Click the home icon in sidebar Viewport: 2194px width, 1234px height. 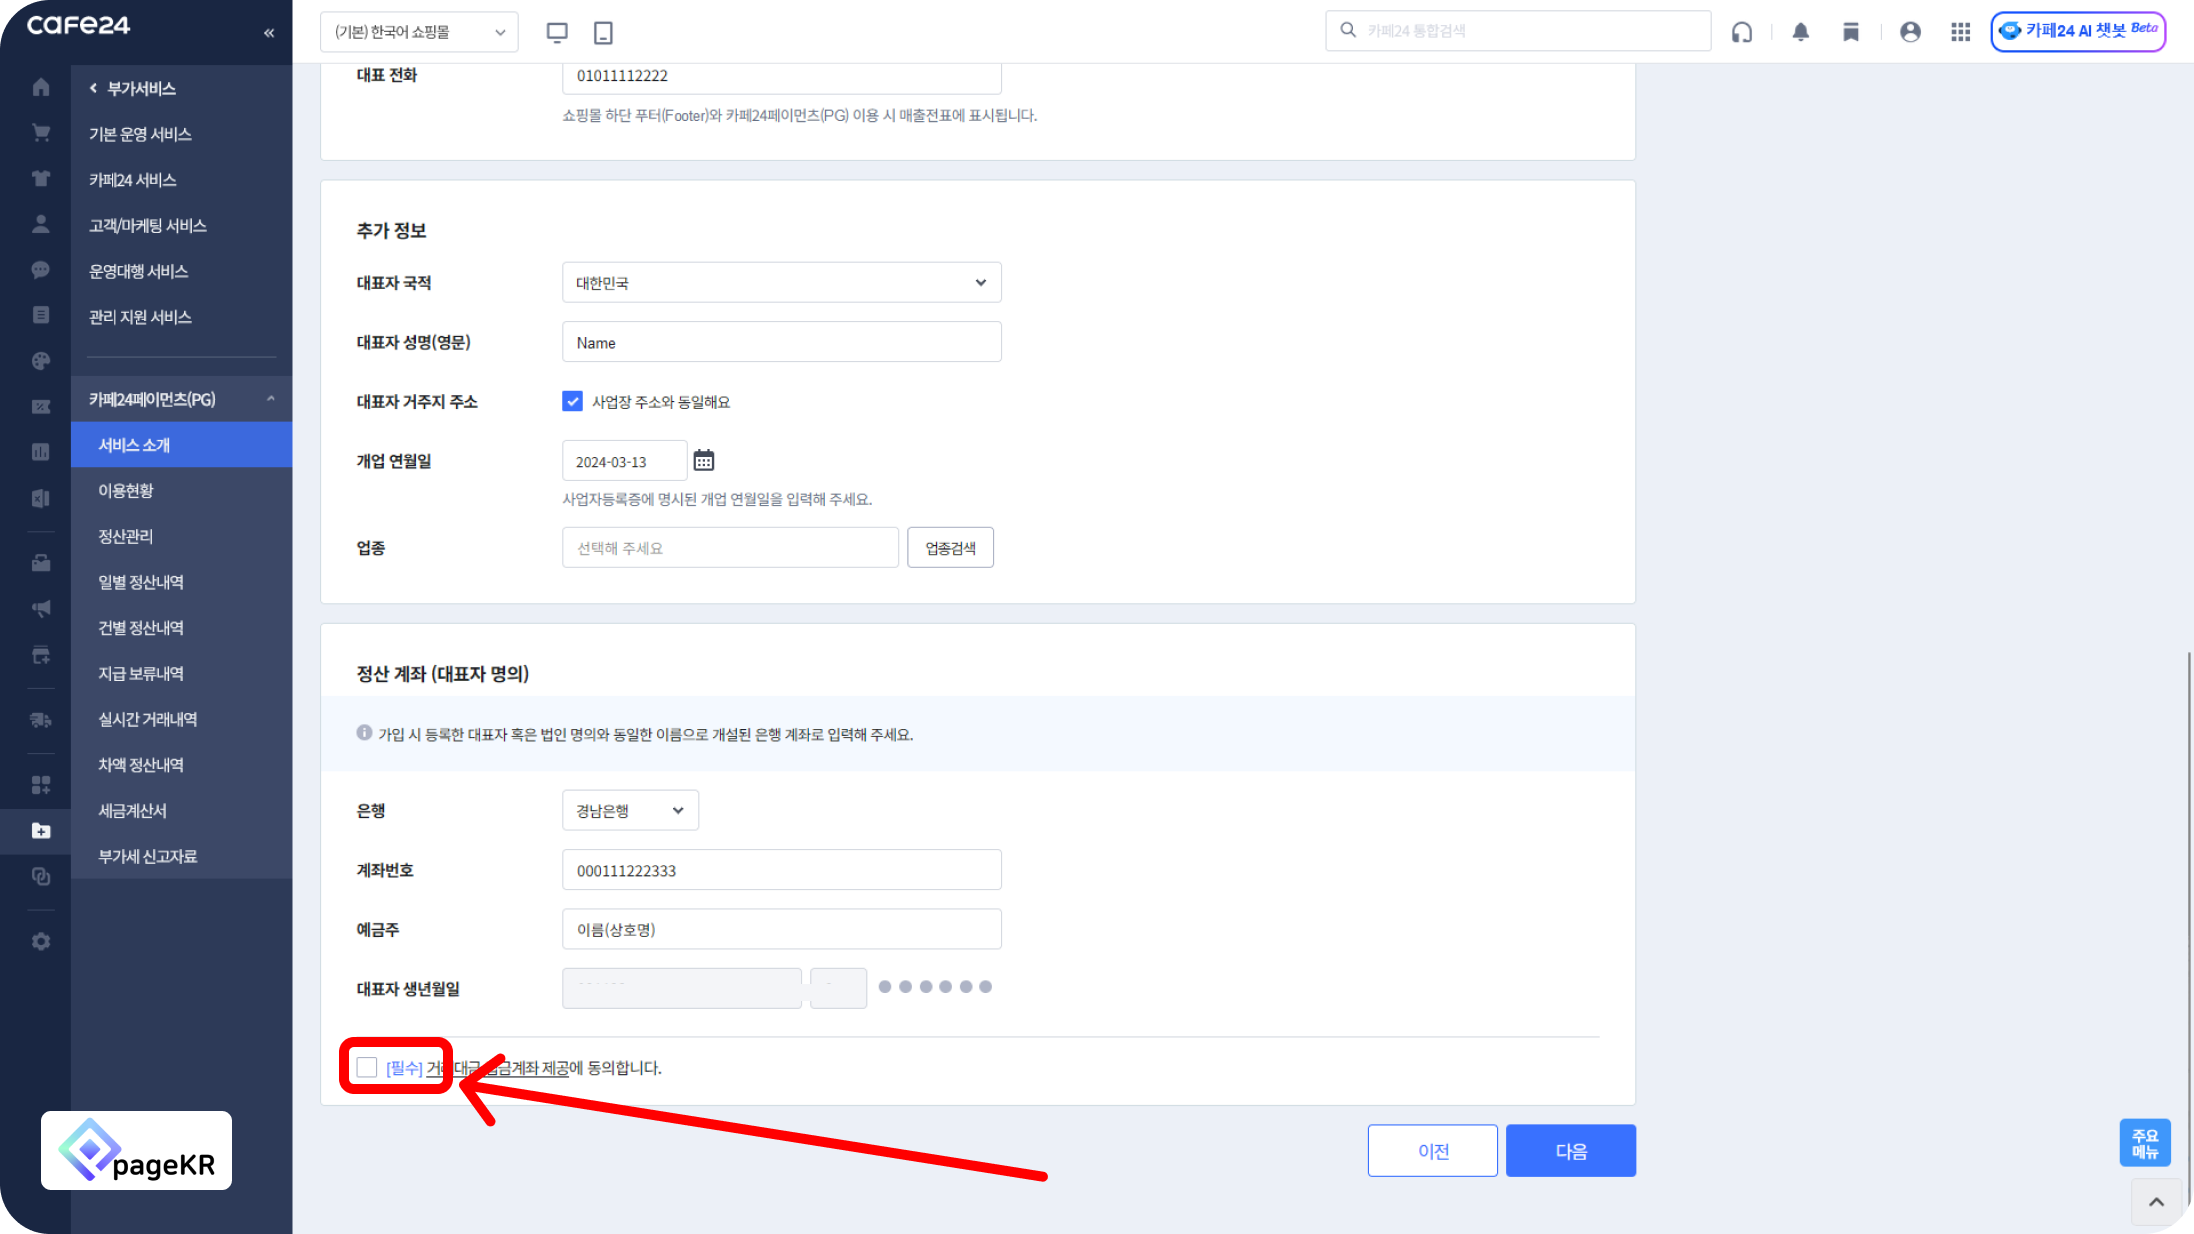41,88
